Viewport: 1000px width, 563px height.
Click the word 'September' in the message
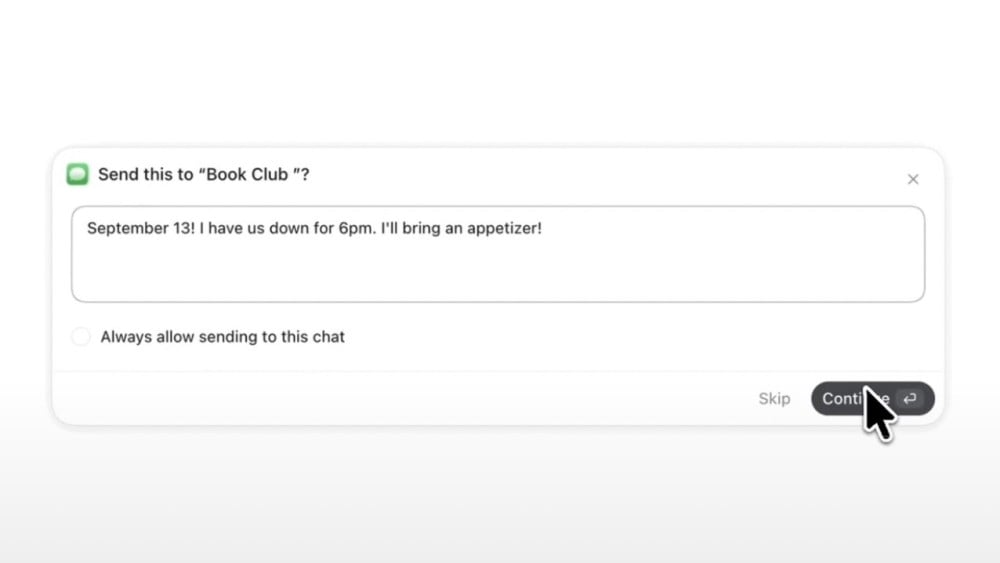tap(128, 228)
